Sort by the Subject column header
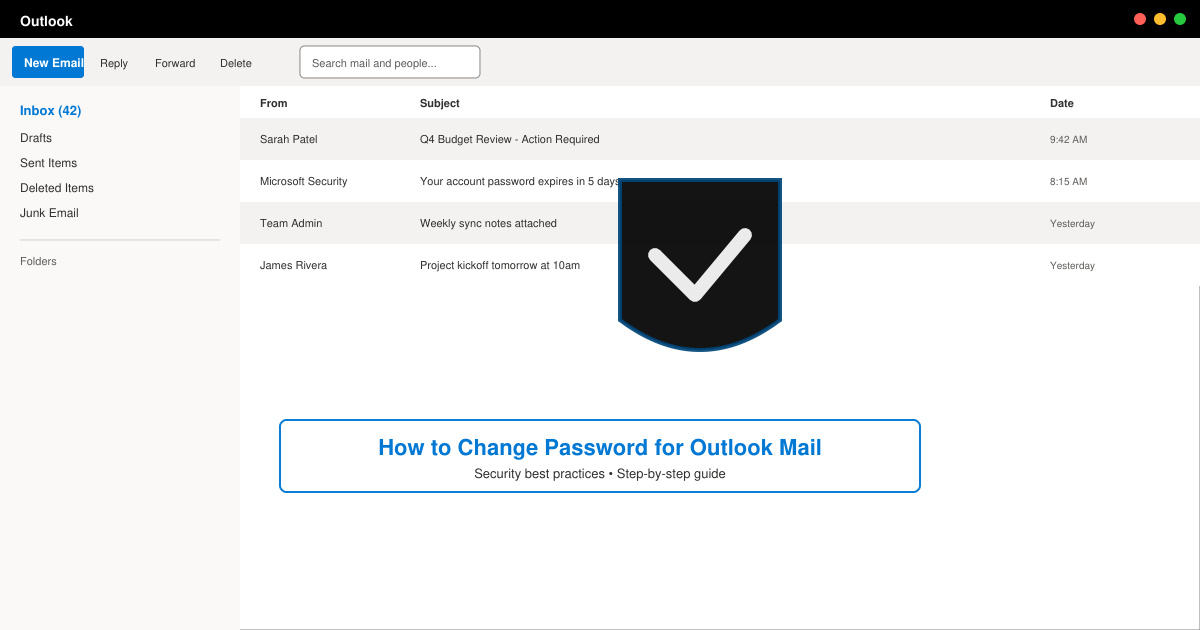This screenshot has width=1200, height=630. (440, 103)
